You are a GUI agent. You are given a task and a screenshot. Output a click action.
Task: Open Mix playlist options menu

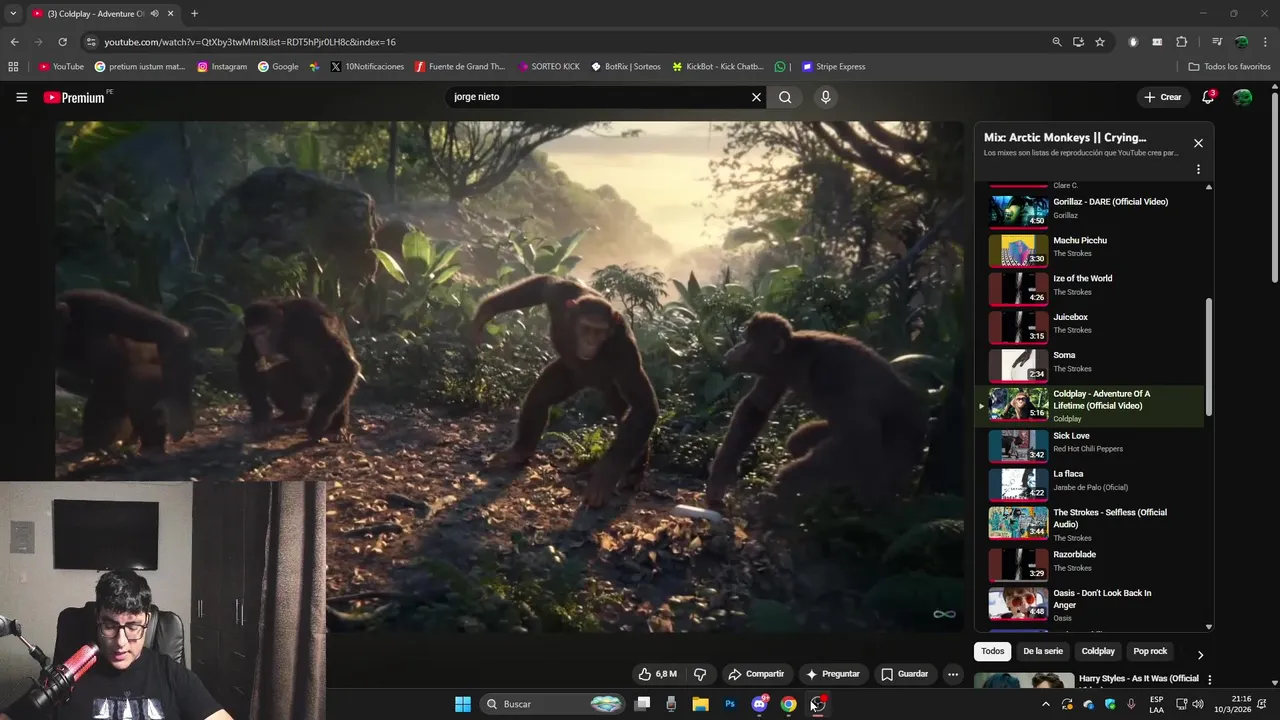[x=1198, y=169]
